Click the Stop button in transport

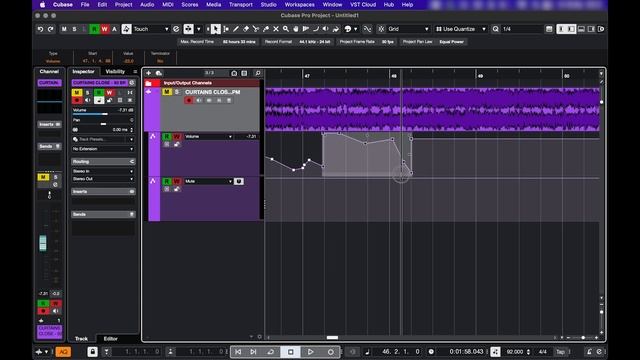click(x=291, y=351)
